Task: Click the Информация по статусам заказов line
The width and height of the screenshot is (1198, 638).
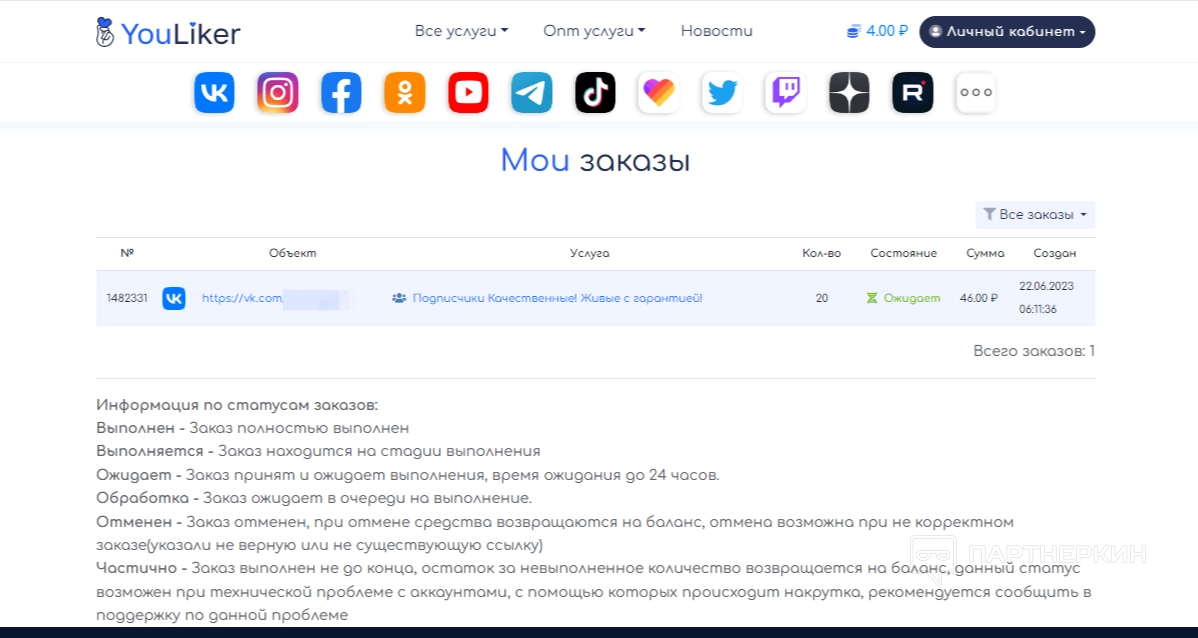Action: (x=237, y=405)
